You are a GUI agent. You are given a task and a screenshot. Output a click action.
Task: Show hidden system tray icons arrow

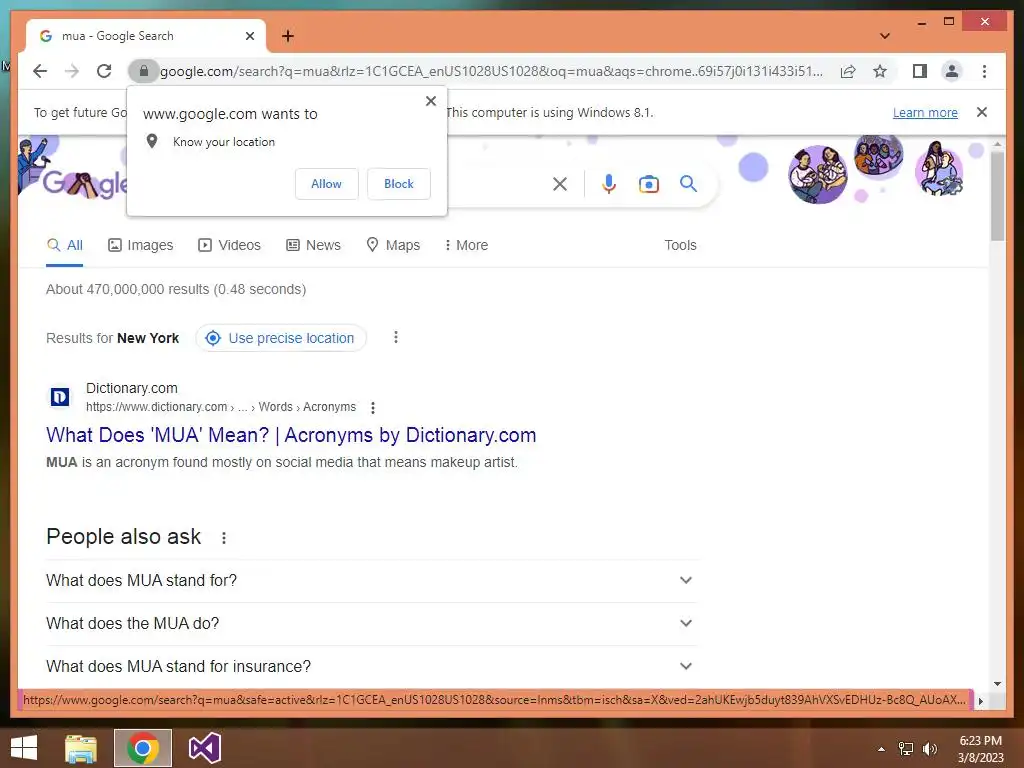(882, 749)
